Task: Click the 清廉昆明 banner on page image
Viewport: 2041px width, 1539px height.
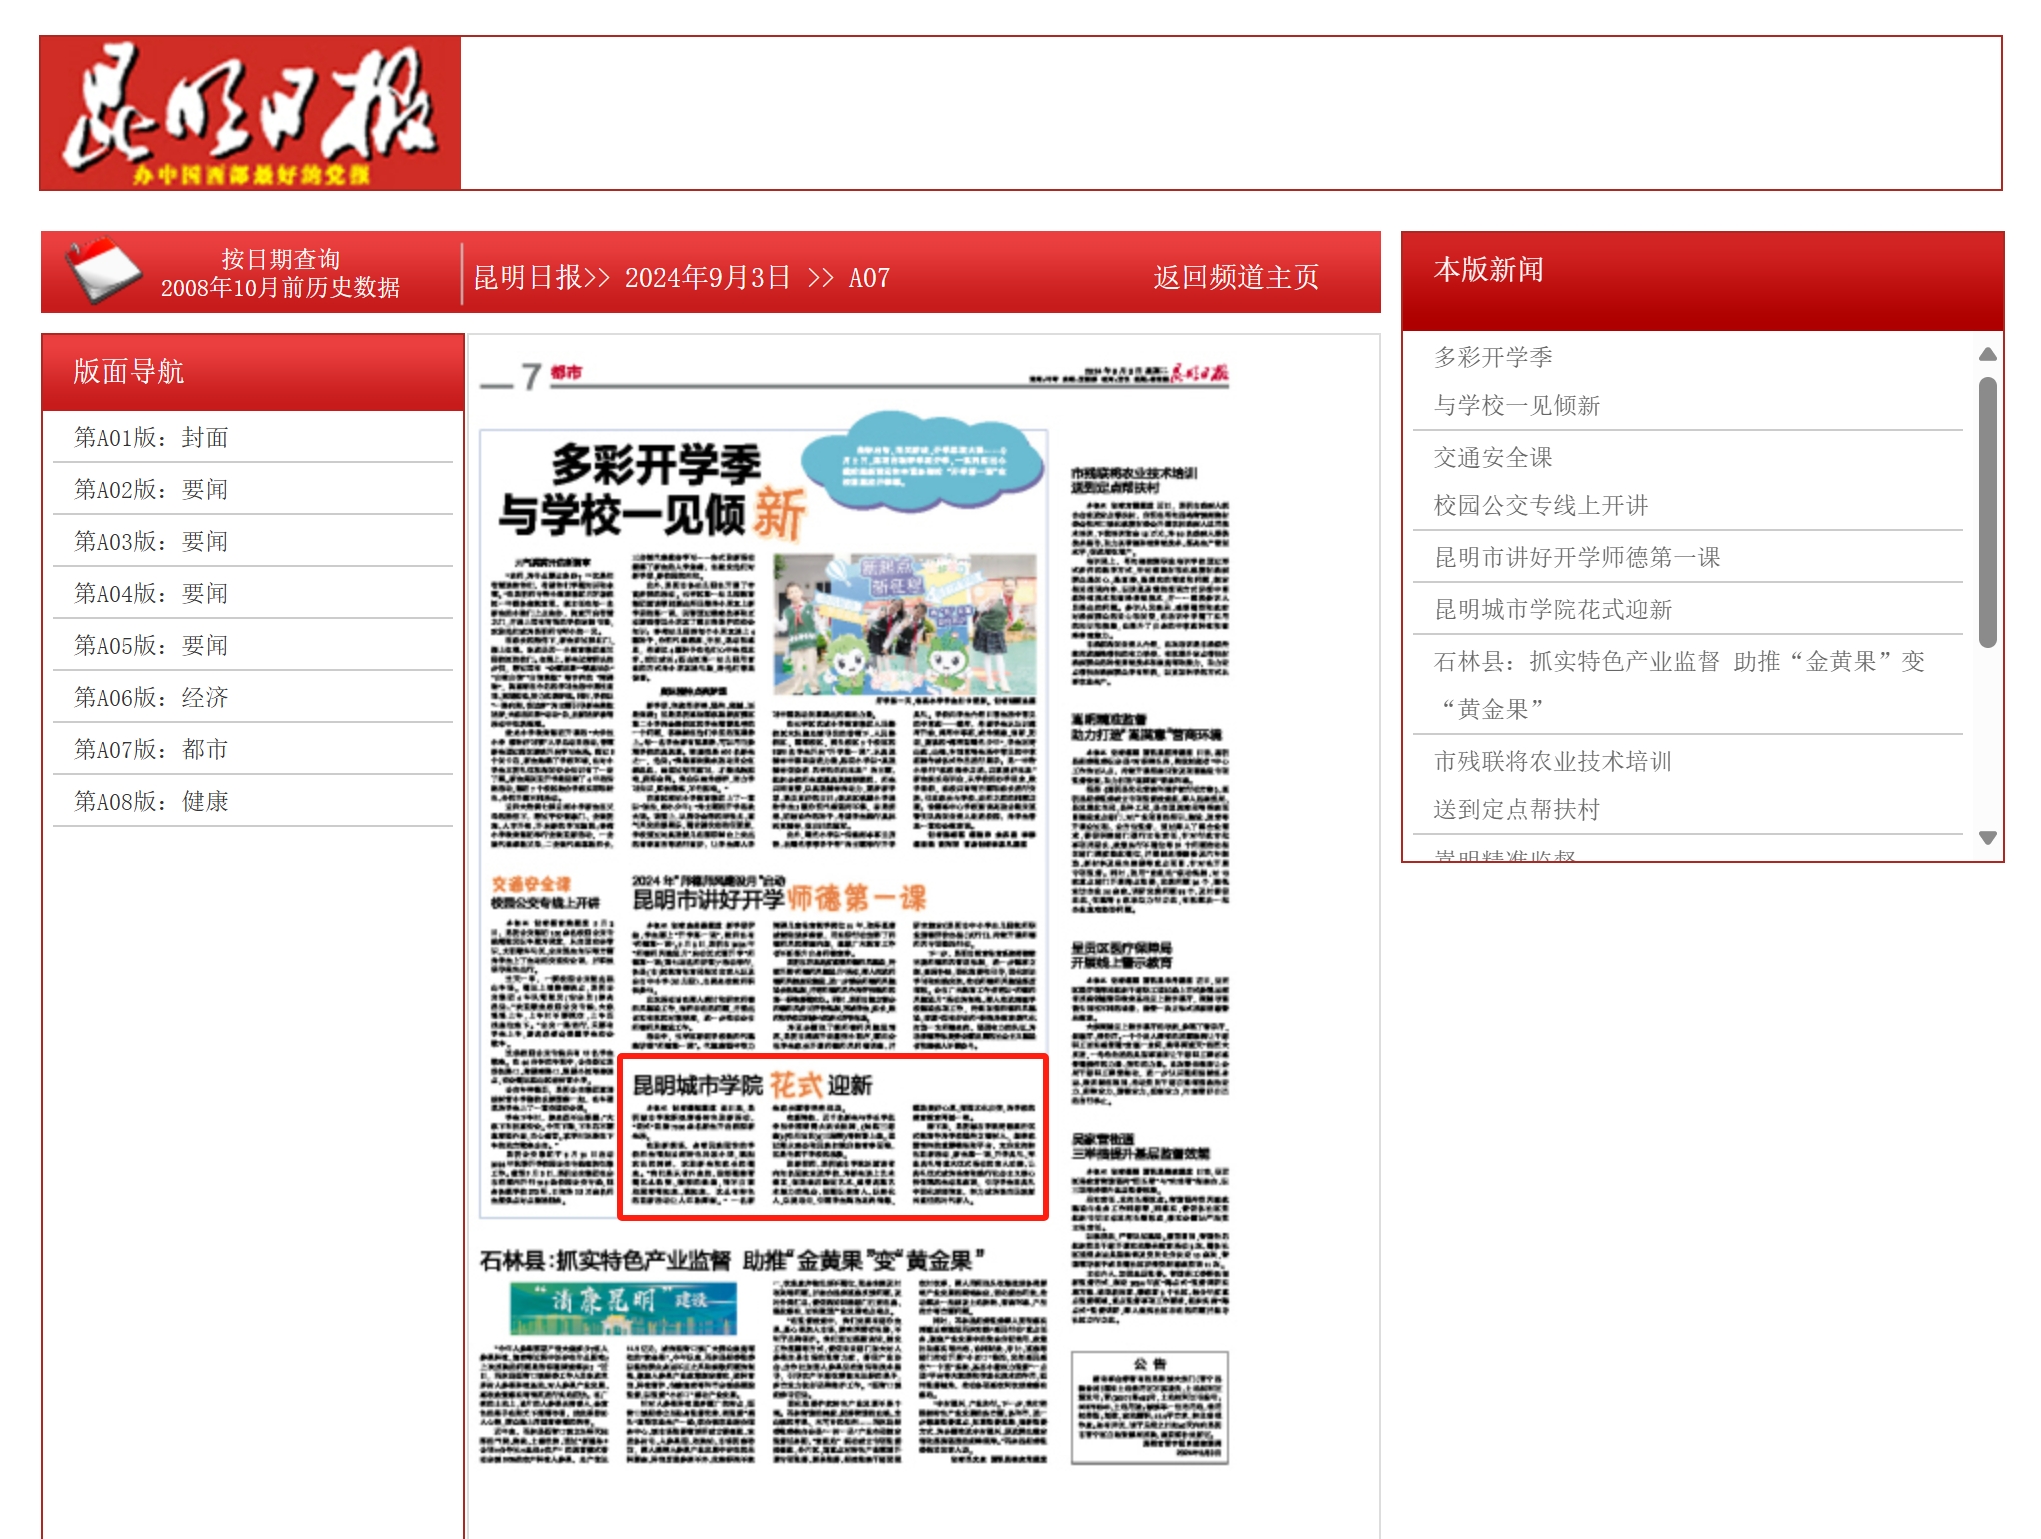Action: point(623,1308)
